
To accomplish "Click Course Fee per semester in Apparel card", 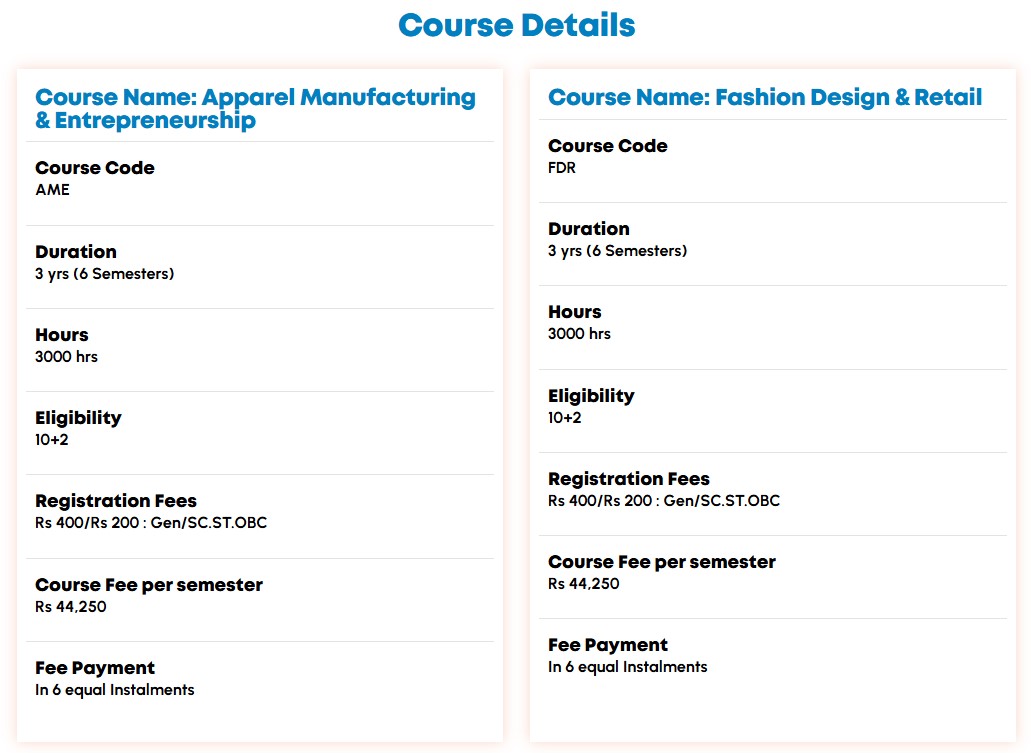I will (149, 585).
